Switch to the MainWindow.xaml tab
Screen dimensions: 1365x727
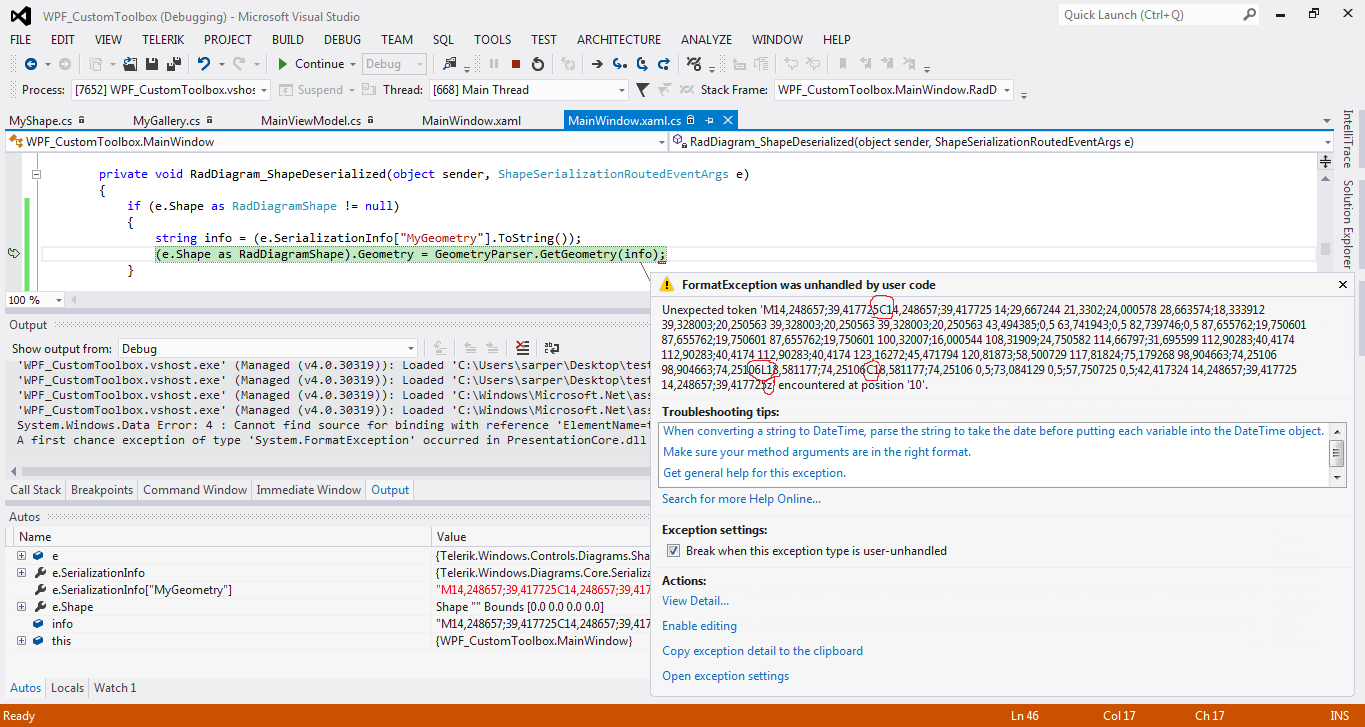coord(471,121)
